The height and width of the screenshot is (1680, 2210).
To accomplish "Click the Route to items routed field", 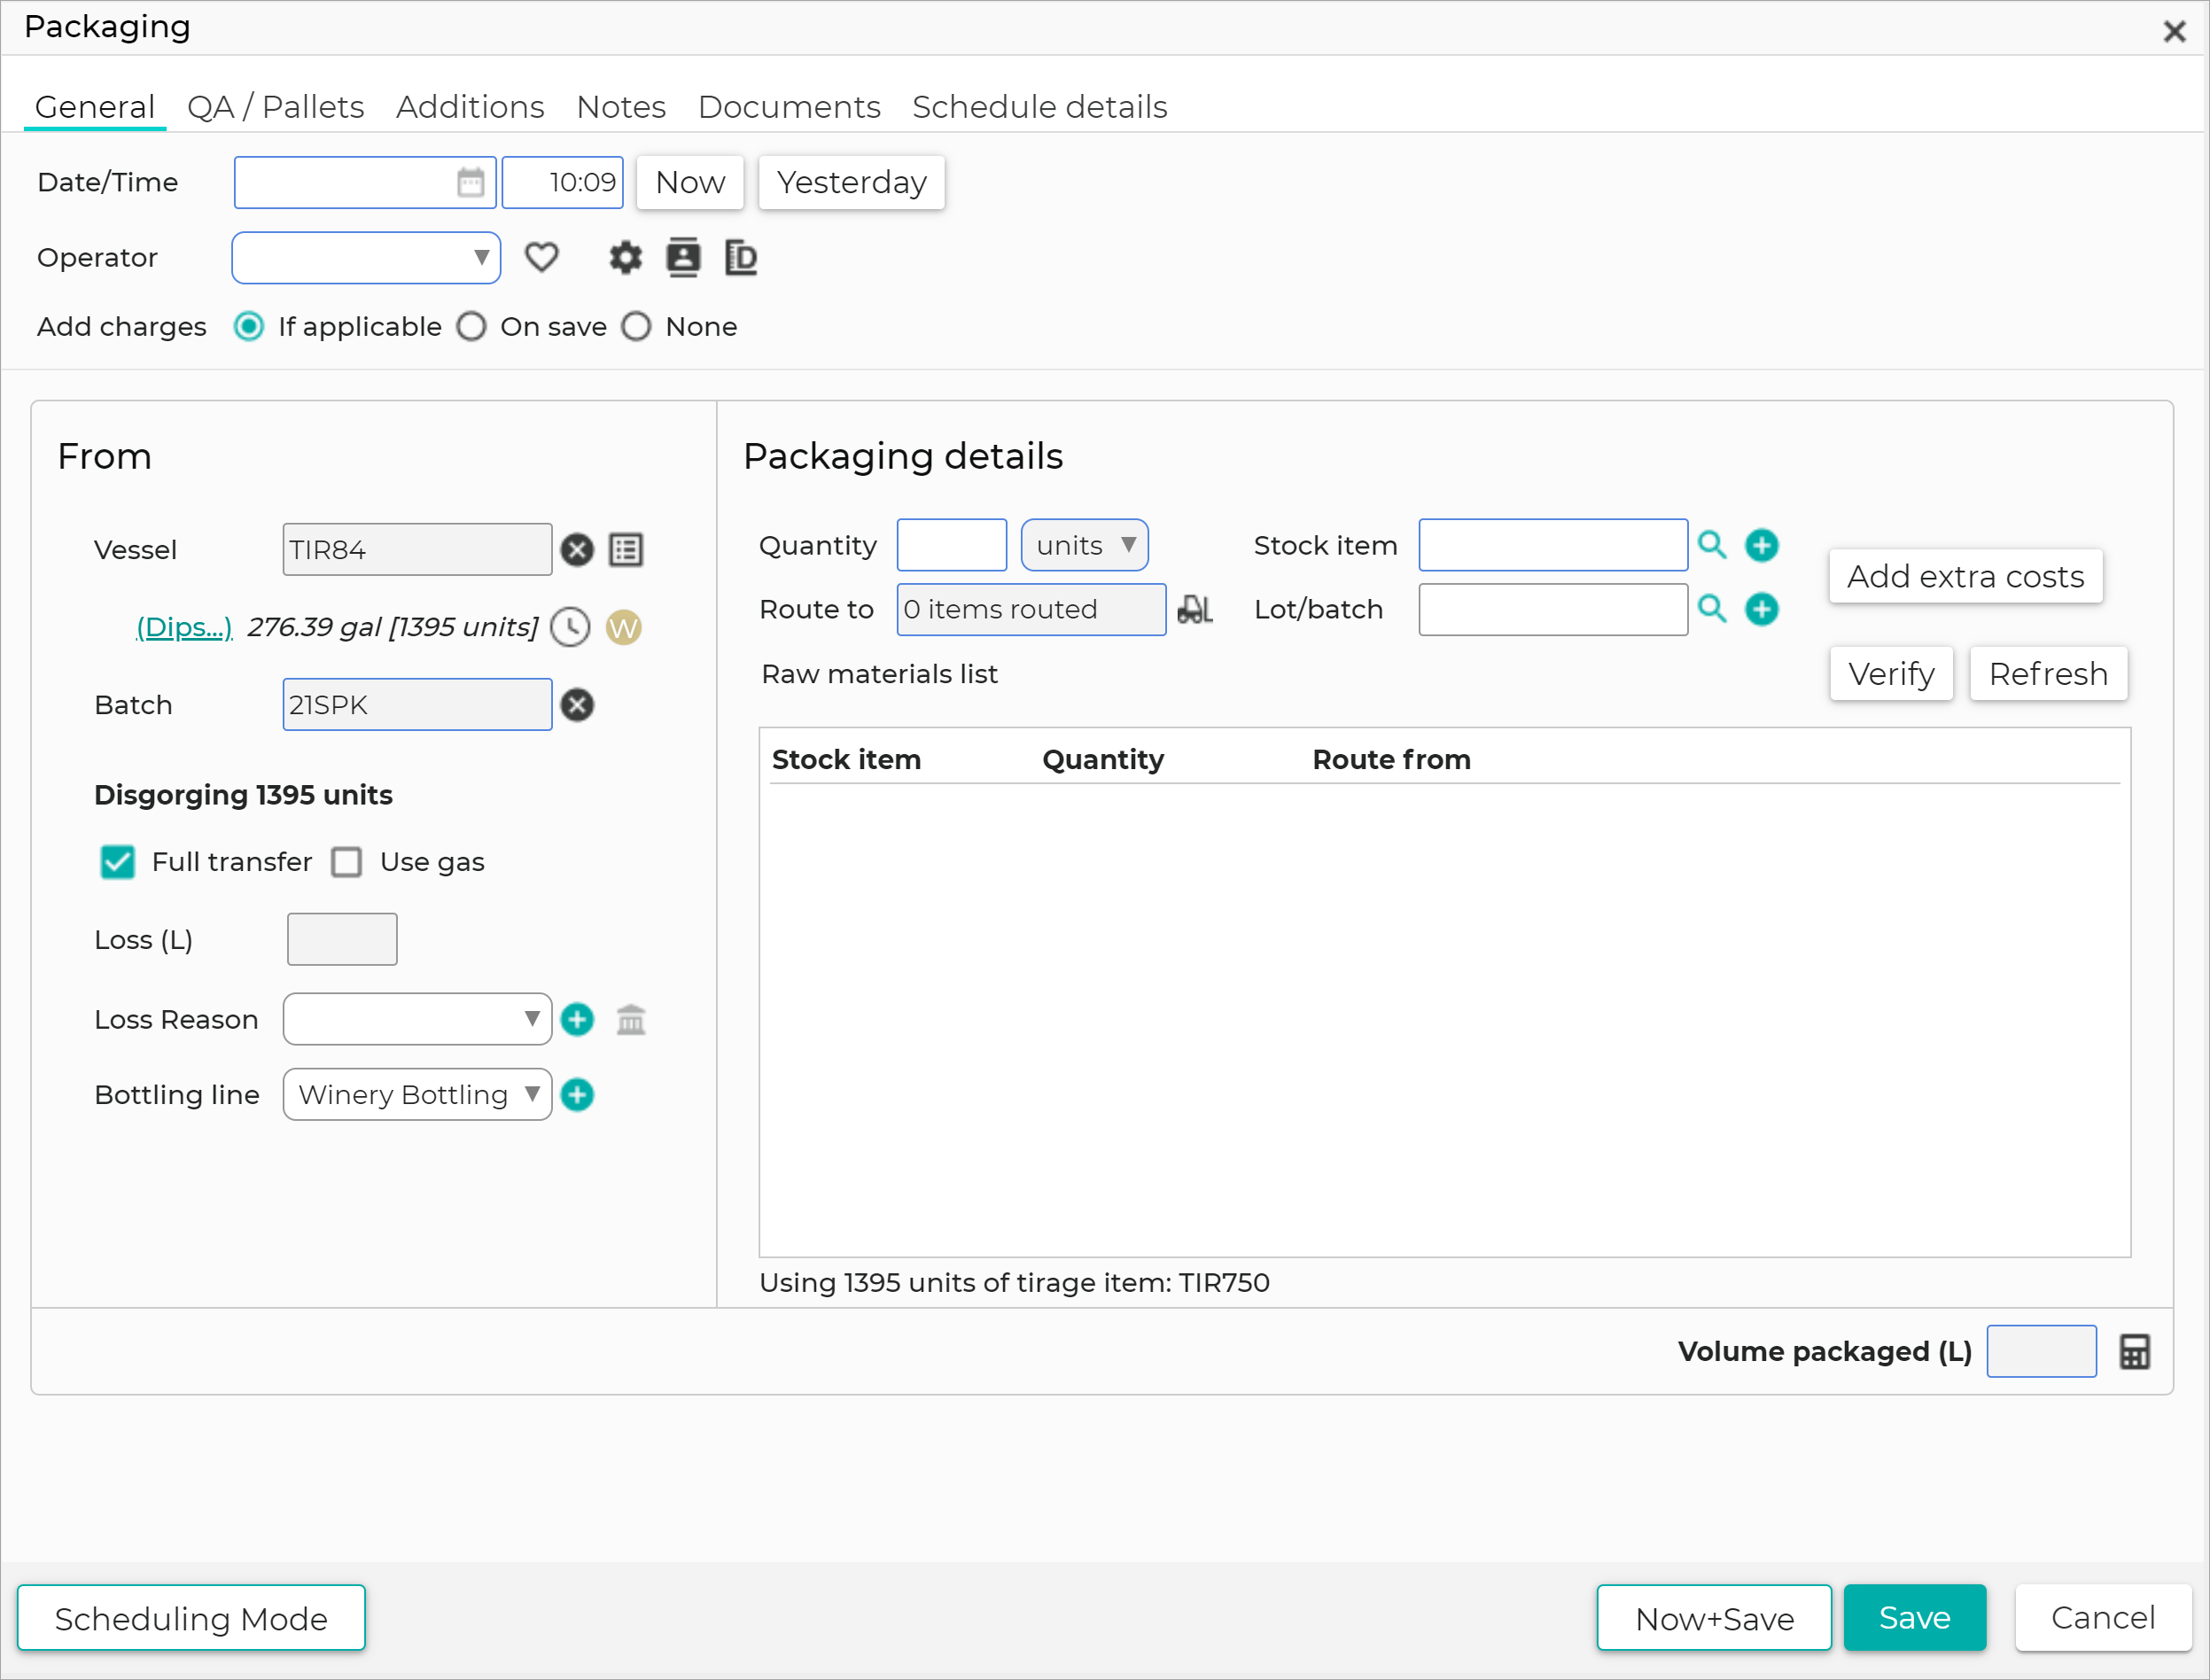I will coord(1031,609).
